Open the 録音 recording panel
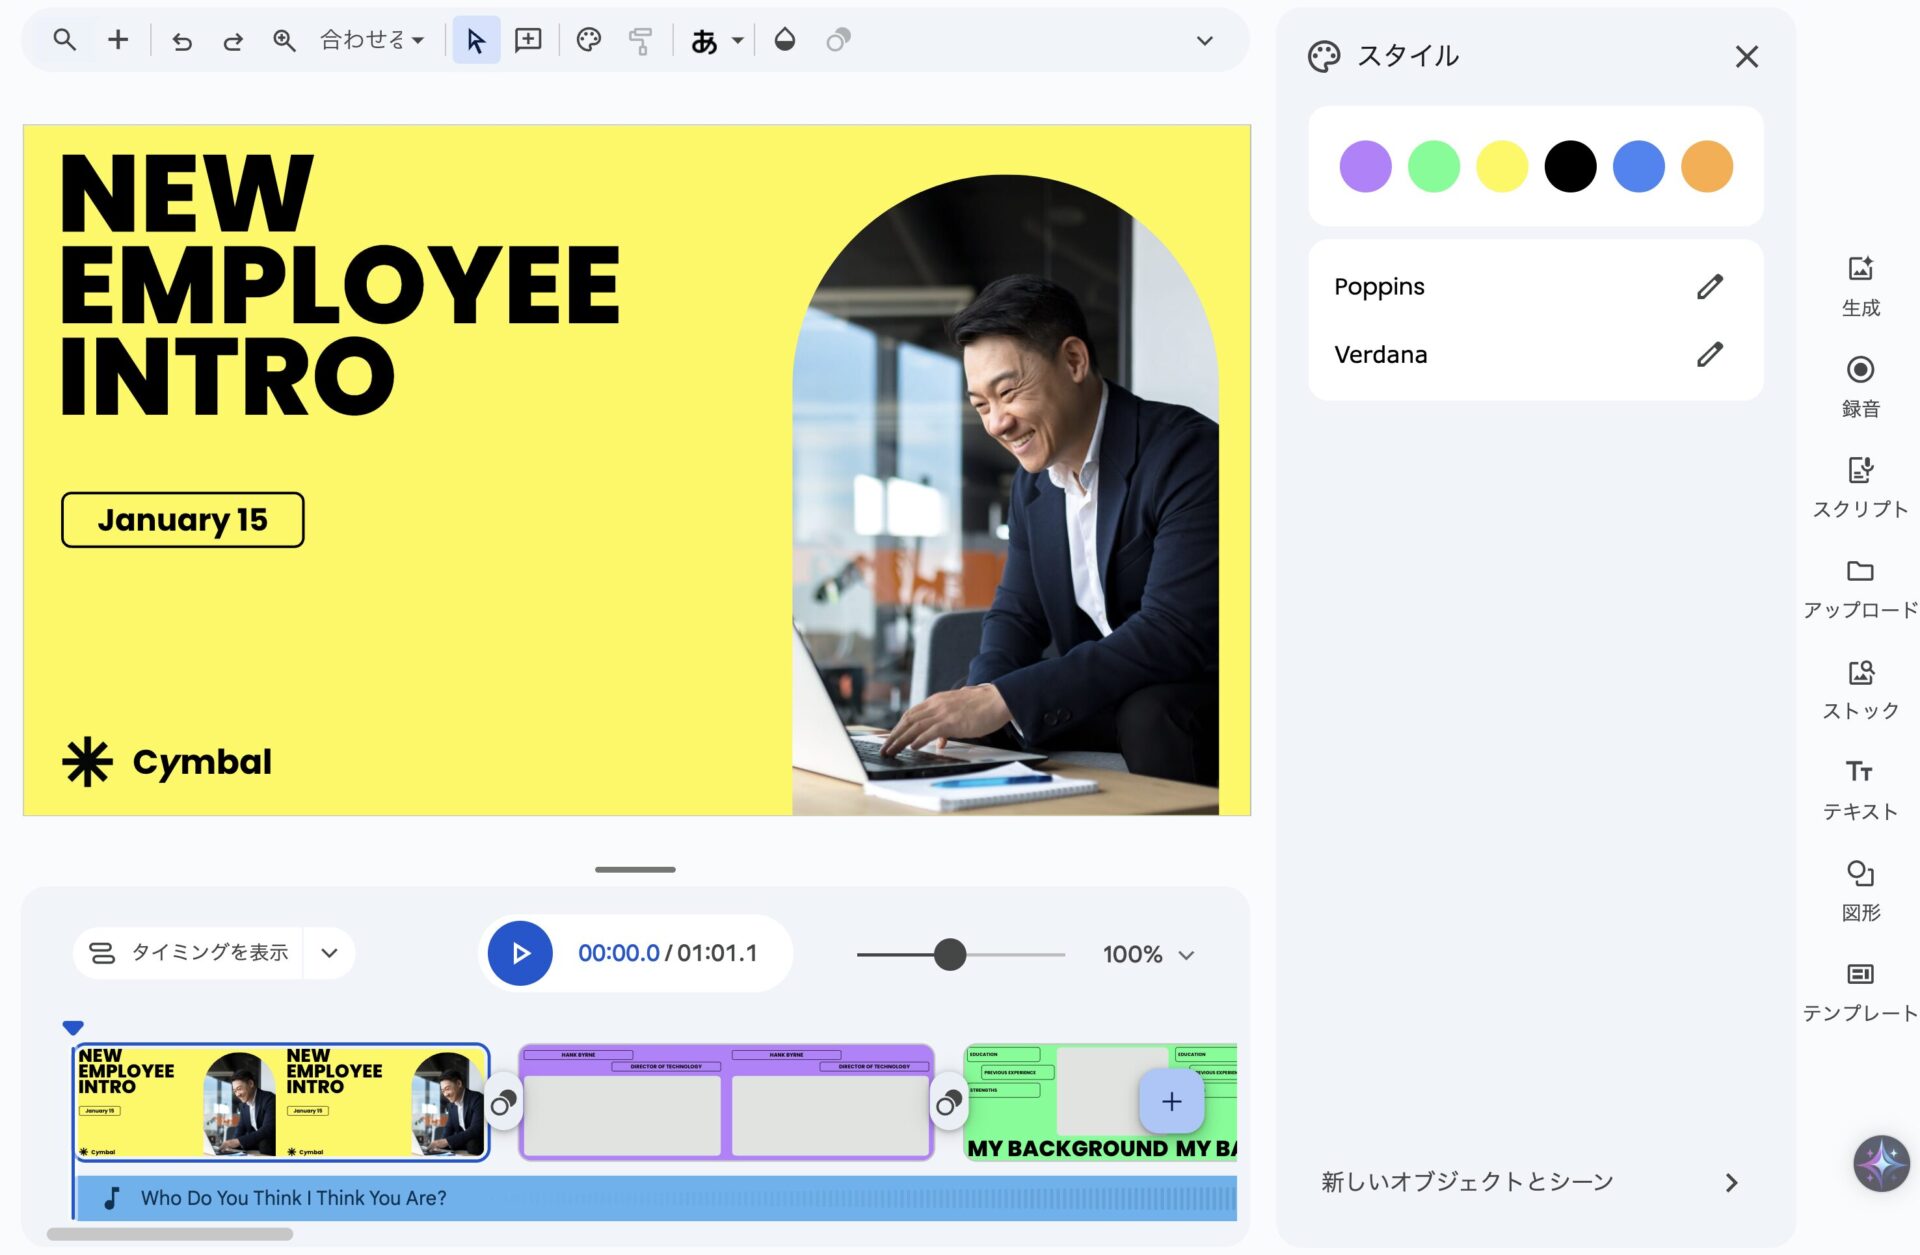Image resolution: width=1920 pixels, height=1255 pixels. [x=1859, y=386]
